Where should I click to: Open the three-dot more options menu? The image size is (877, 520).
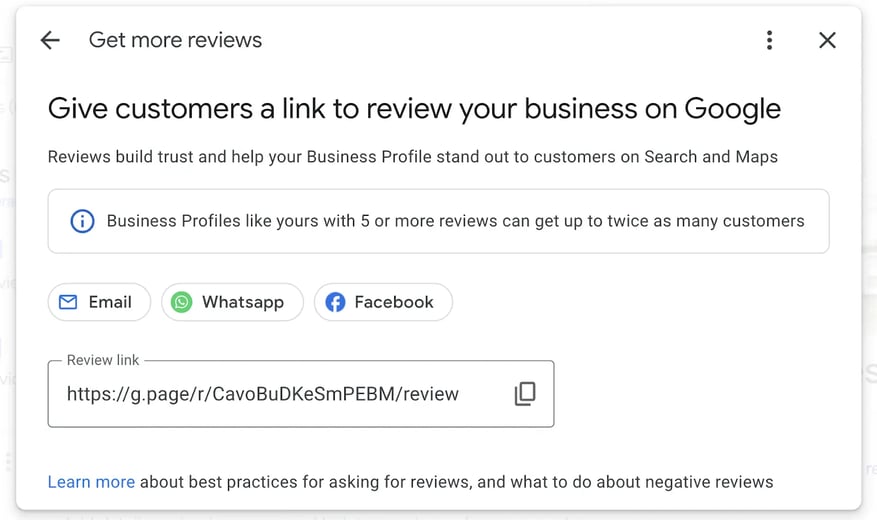point(770,40)
